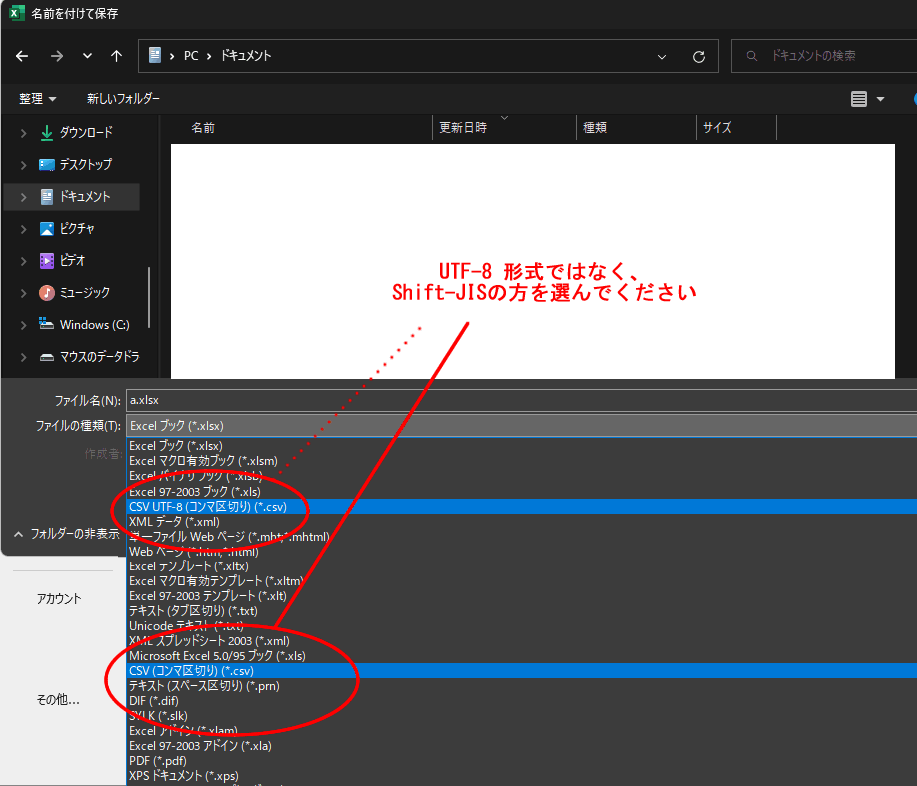Click the view layout icon

(x=859, y=99)
